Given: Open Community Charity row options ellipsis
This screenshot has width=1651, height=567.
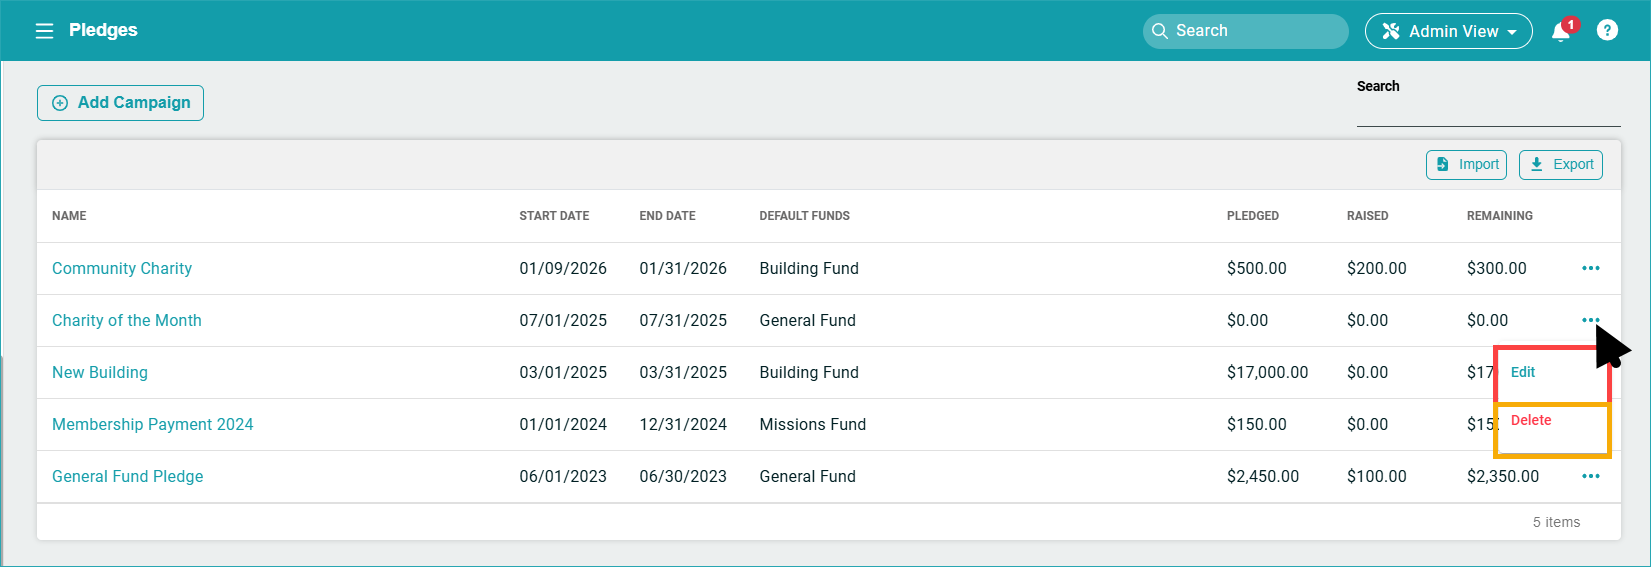Looking at the screenshot, I should tap(1590, 268).
